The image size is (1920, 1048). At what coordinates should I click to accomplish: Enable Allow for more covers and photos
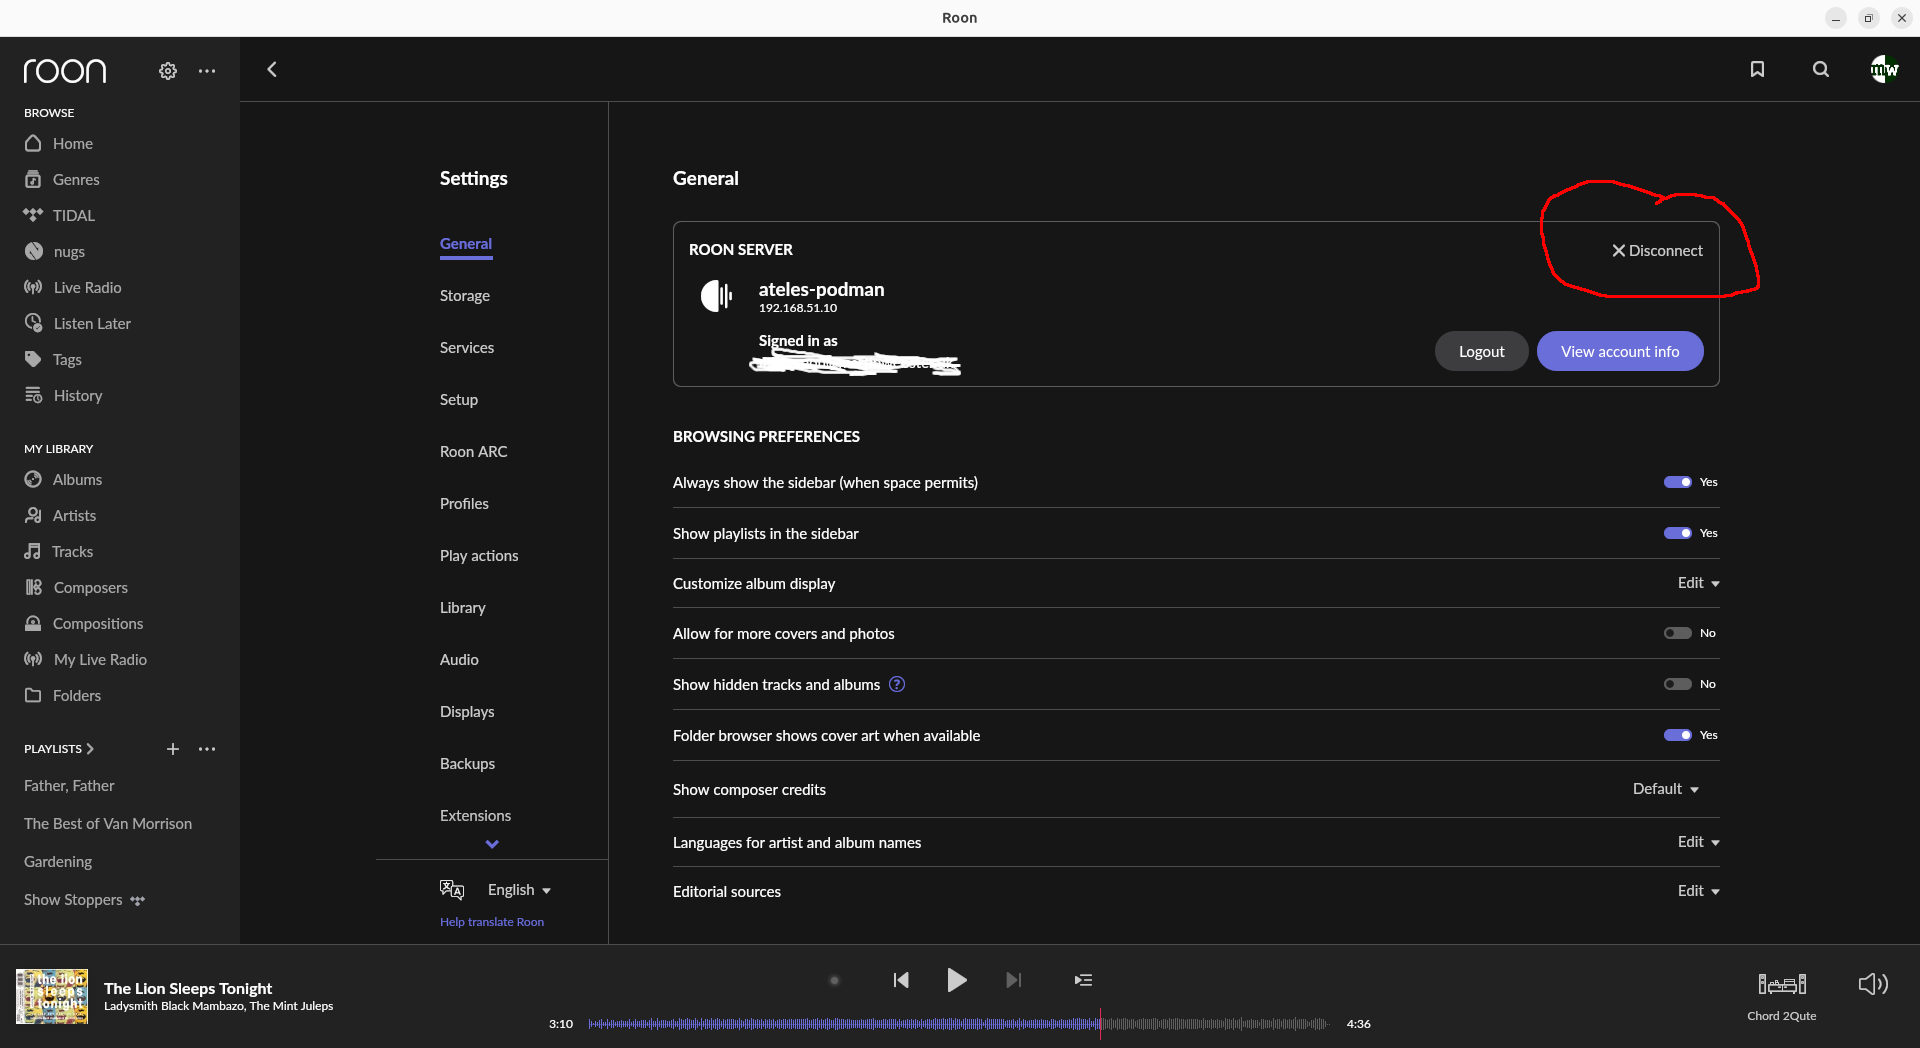(1678, 633)
